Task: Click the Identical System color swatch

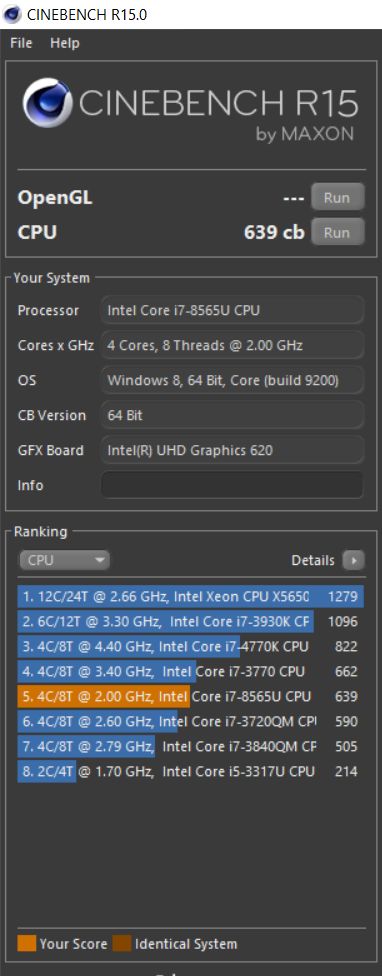Action: [122, 943]
